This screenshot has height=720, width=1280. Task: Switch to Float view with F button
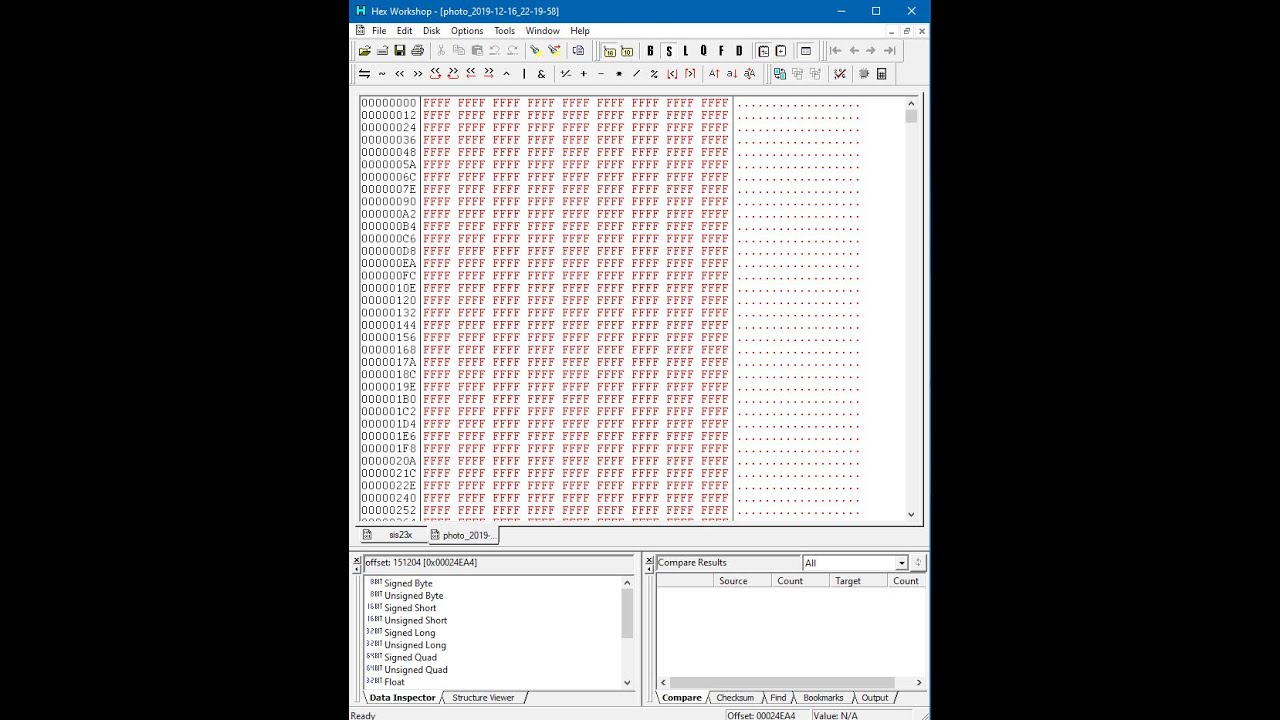tap(721, 51)
